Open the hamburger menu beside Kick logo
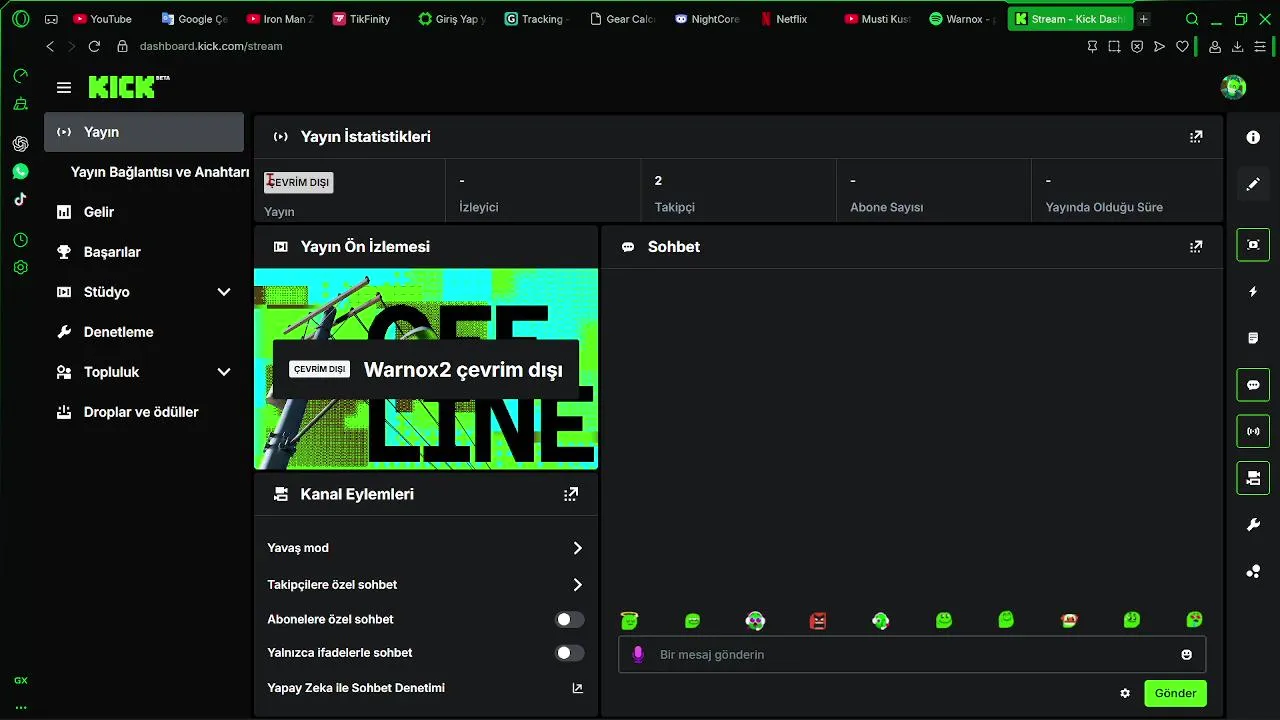This screenshot has height=720, width=1280. [64, 88]
